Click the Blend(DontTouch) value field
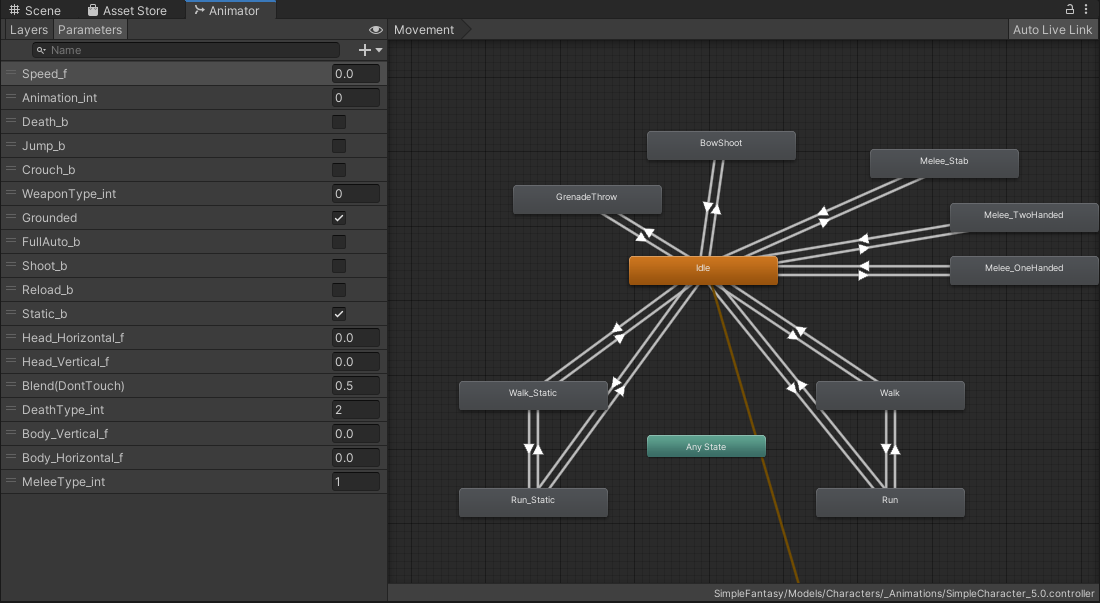Screen dimensions: 1100x603 click(356, 386)
